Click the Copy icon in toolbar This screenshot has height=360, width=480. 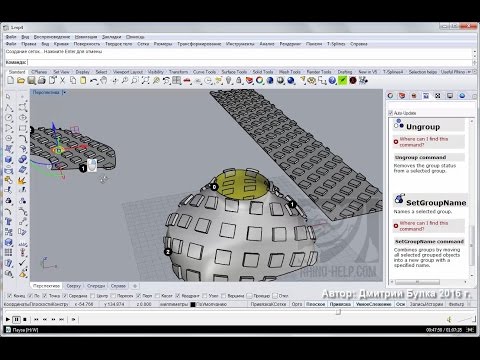coord(73,80)
